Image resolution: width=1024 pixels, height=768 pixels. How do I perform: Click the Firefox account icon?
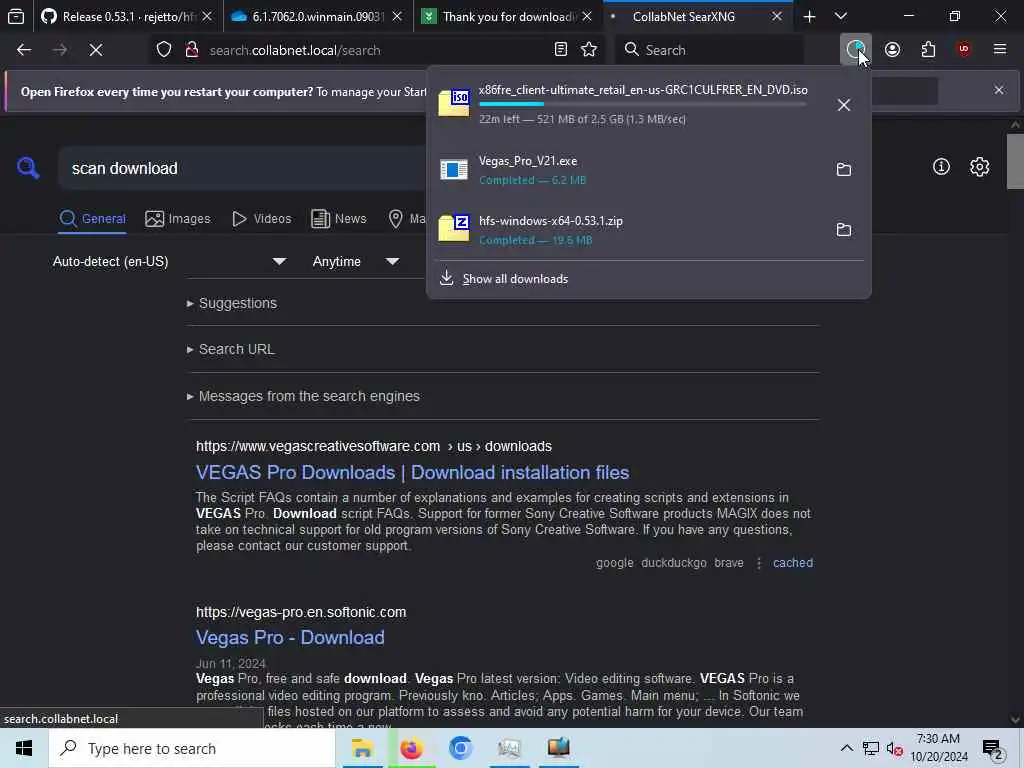pyautogui.click(x=892, y=50)
